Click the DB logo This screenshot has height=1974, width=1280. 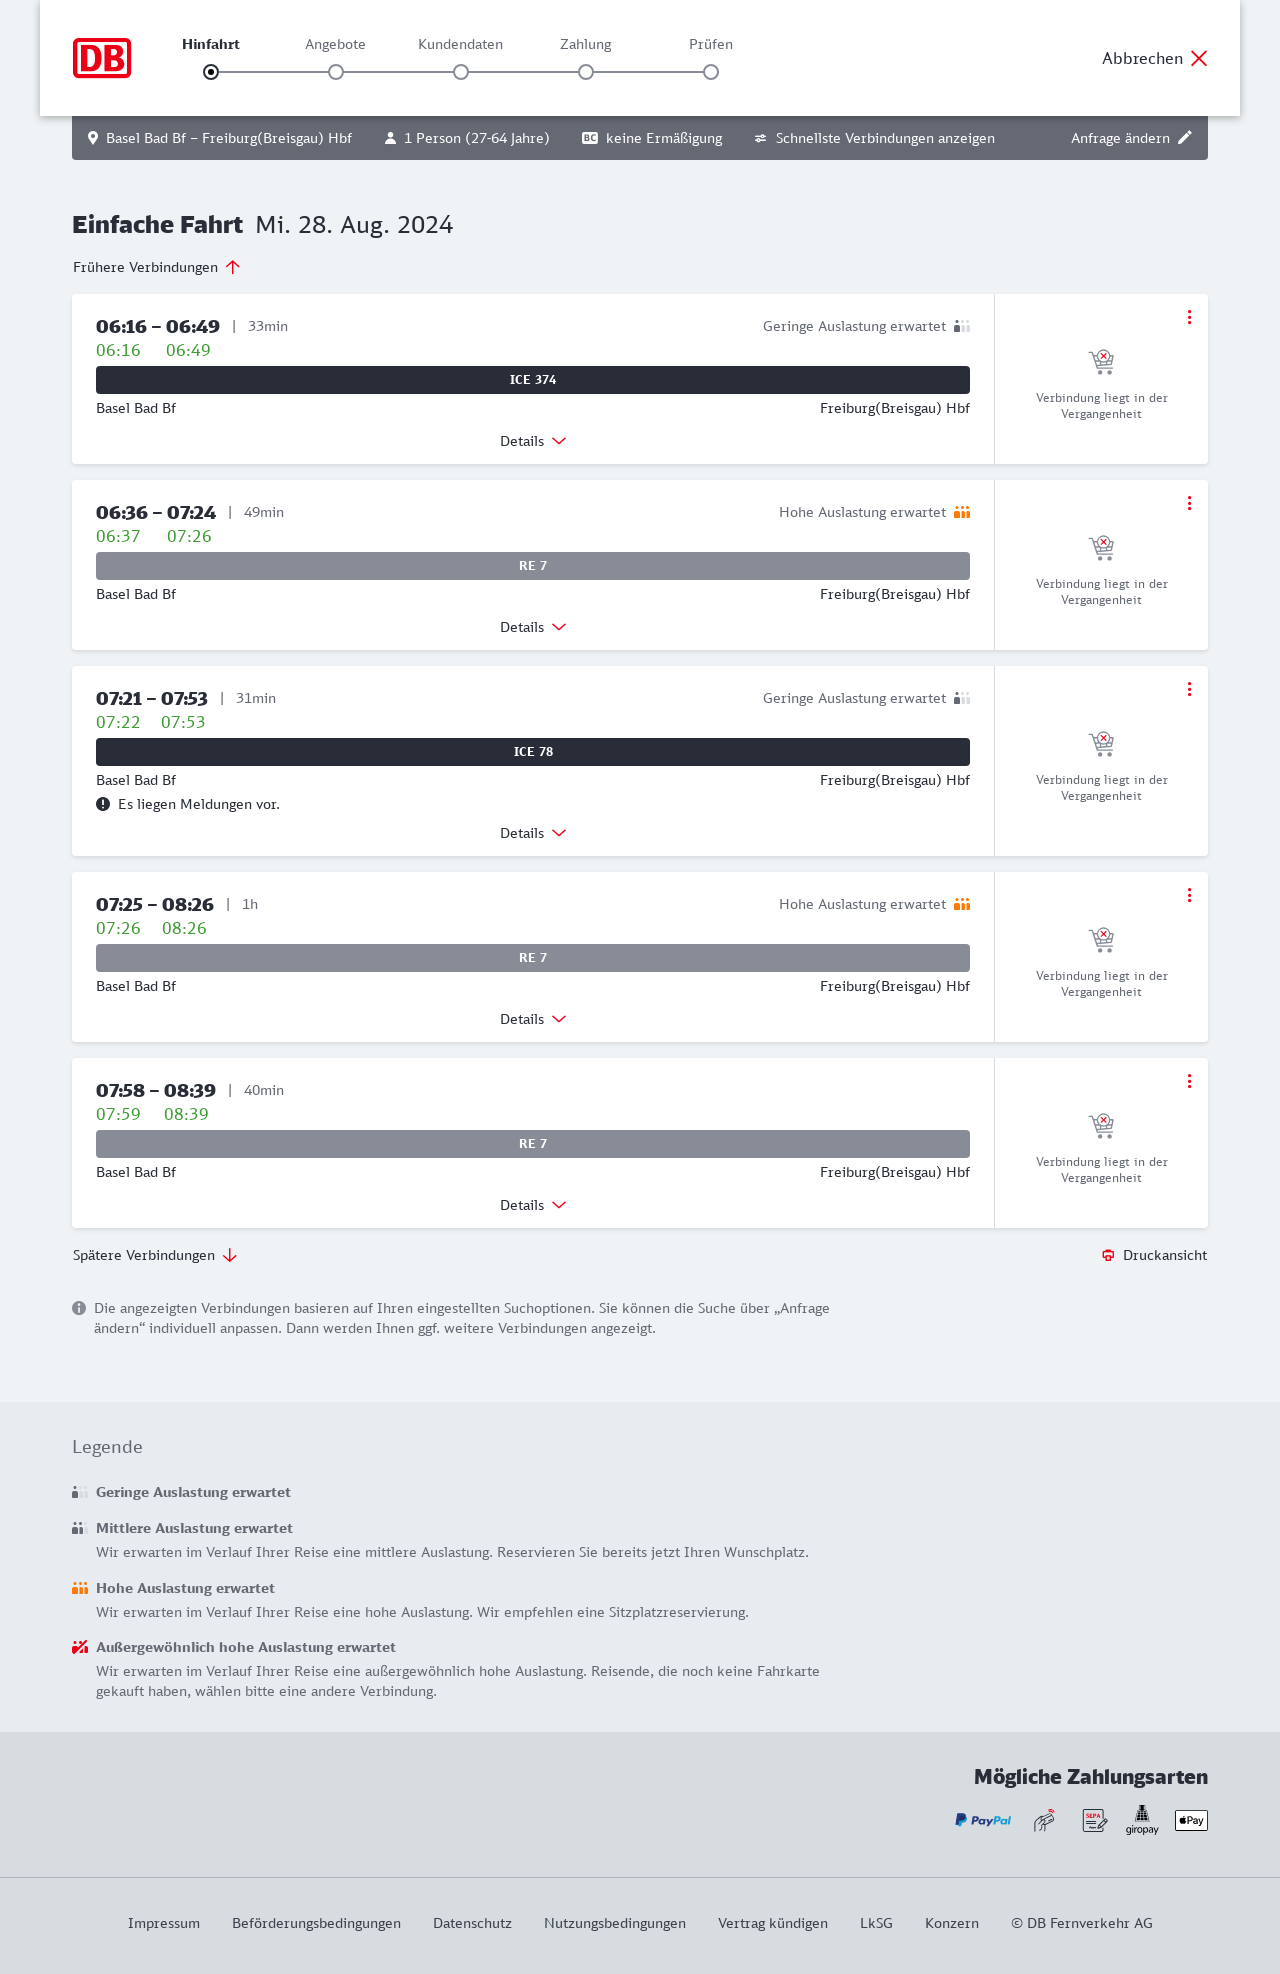pyautogui.click(x=102, y=58)
